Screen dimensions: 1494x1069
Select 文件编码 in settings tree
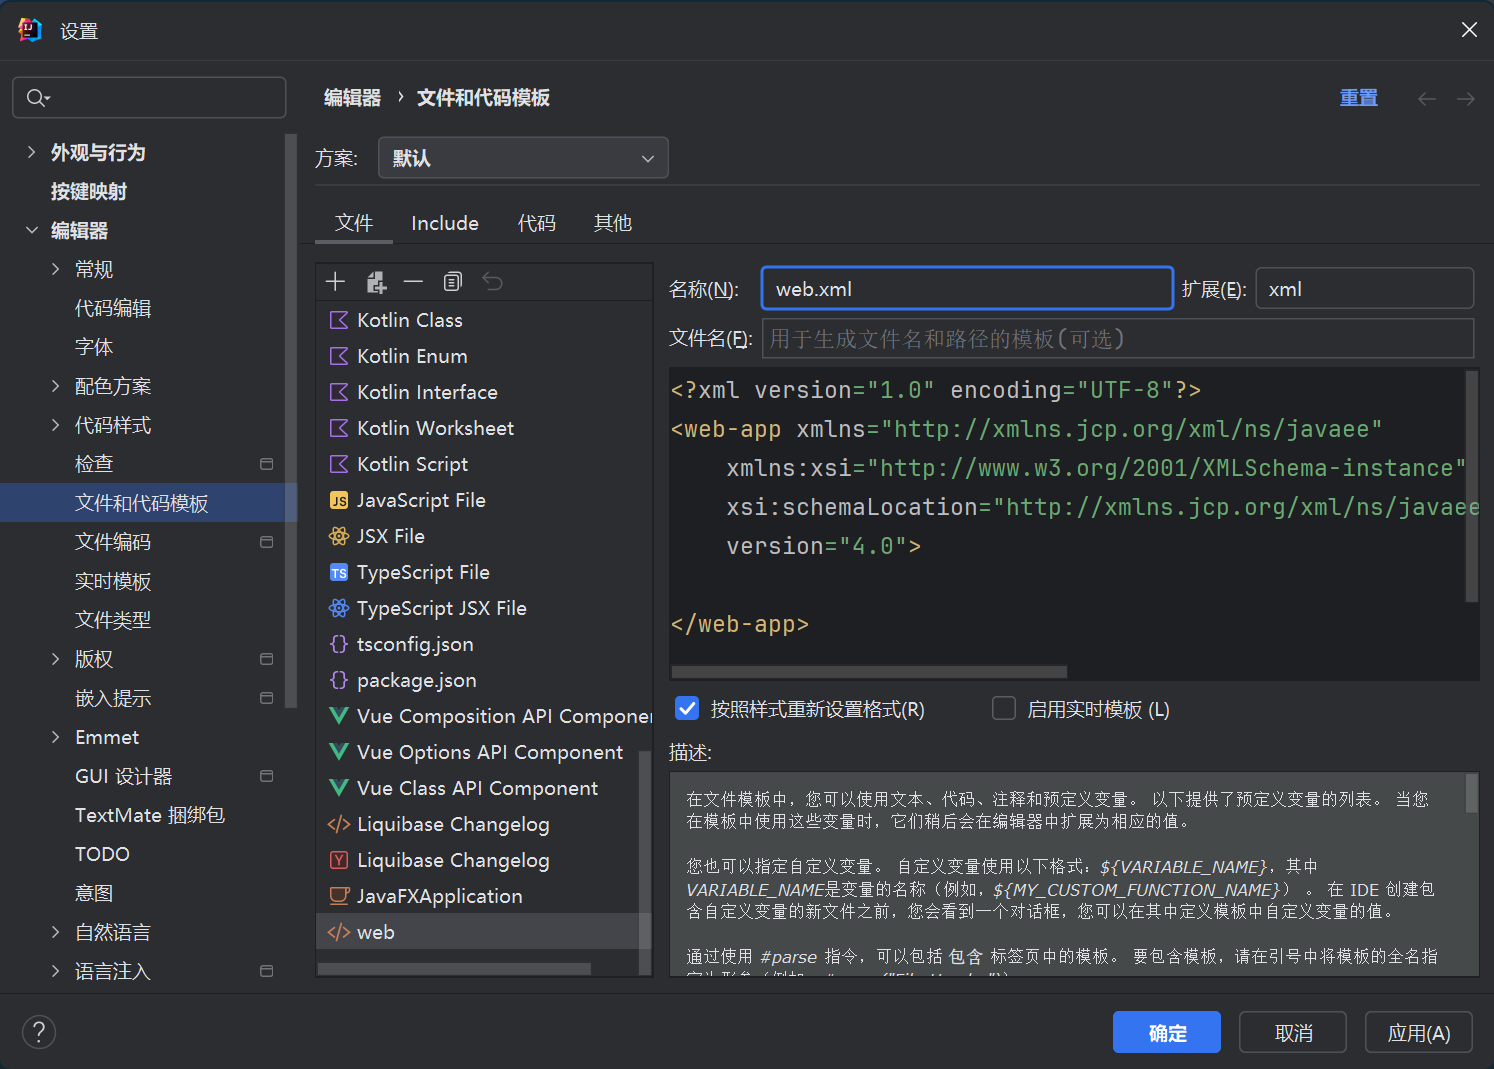coord(113,542)
